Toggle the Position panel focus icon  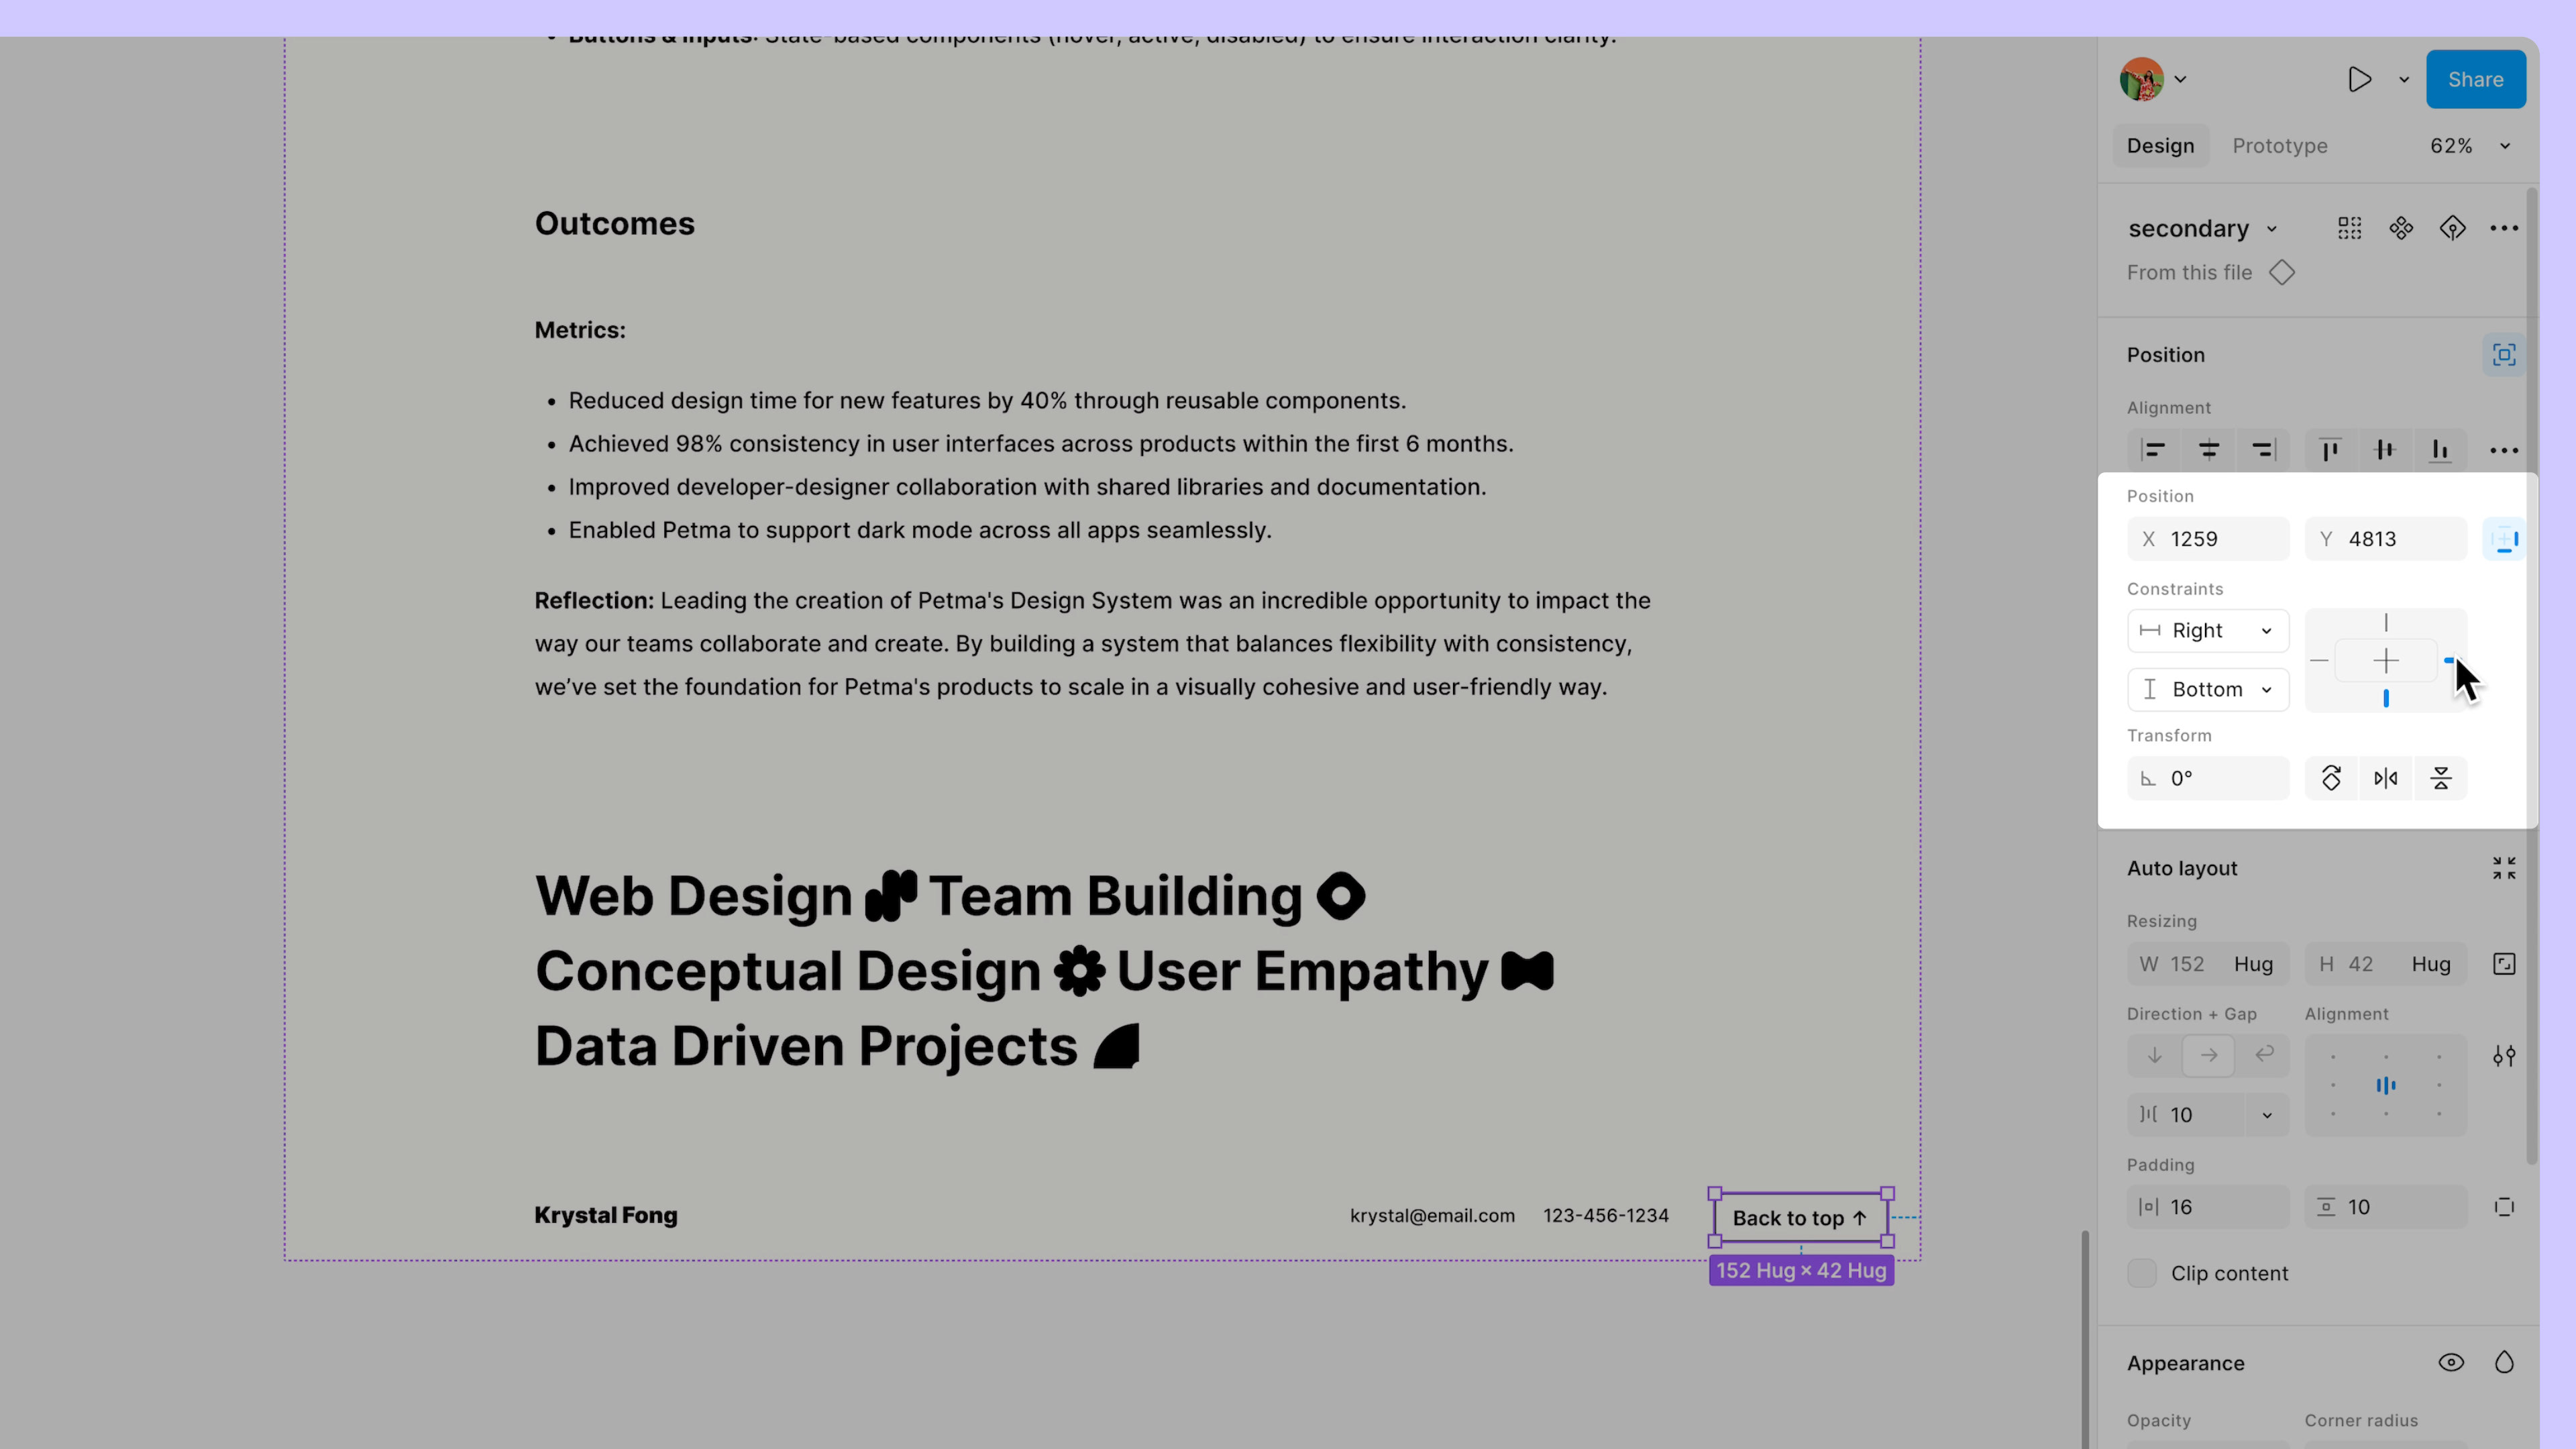2503,355
